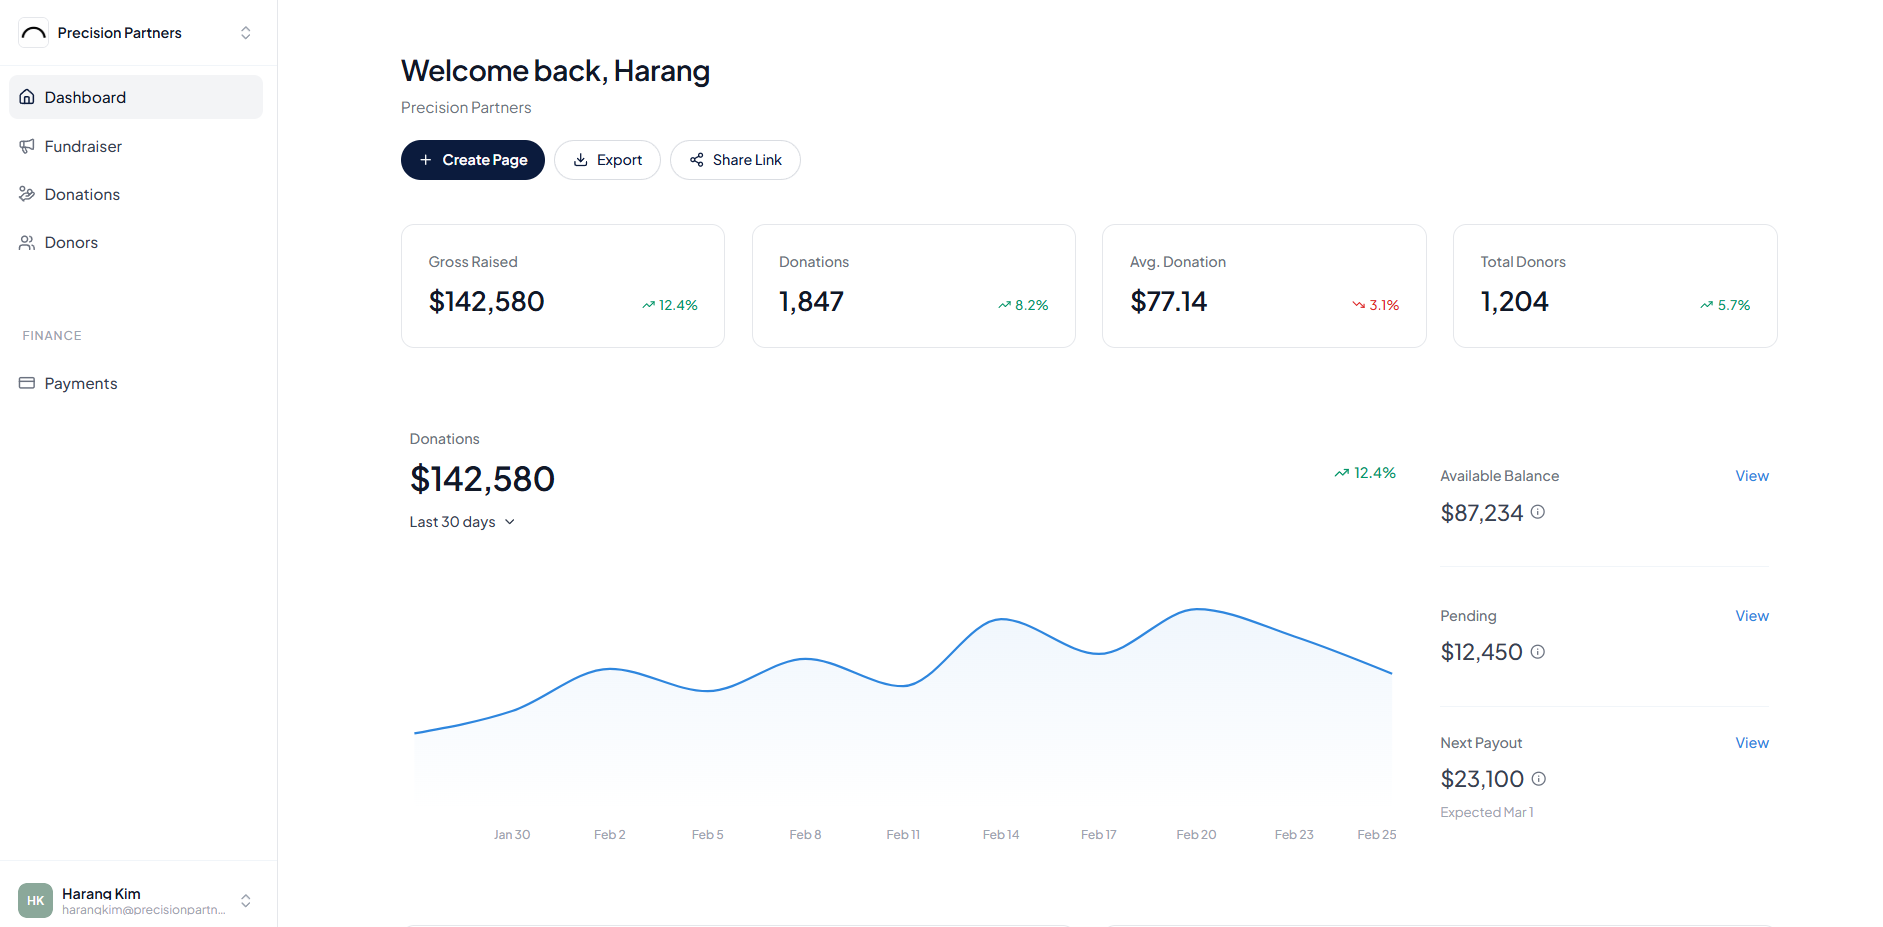Click the Export button
Screen dimensions: 1883x927
tap(607, 160)
